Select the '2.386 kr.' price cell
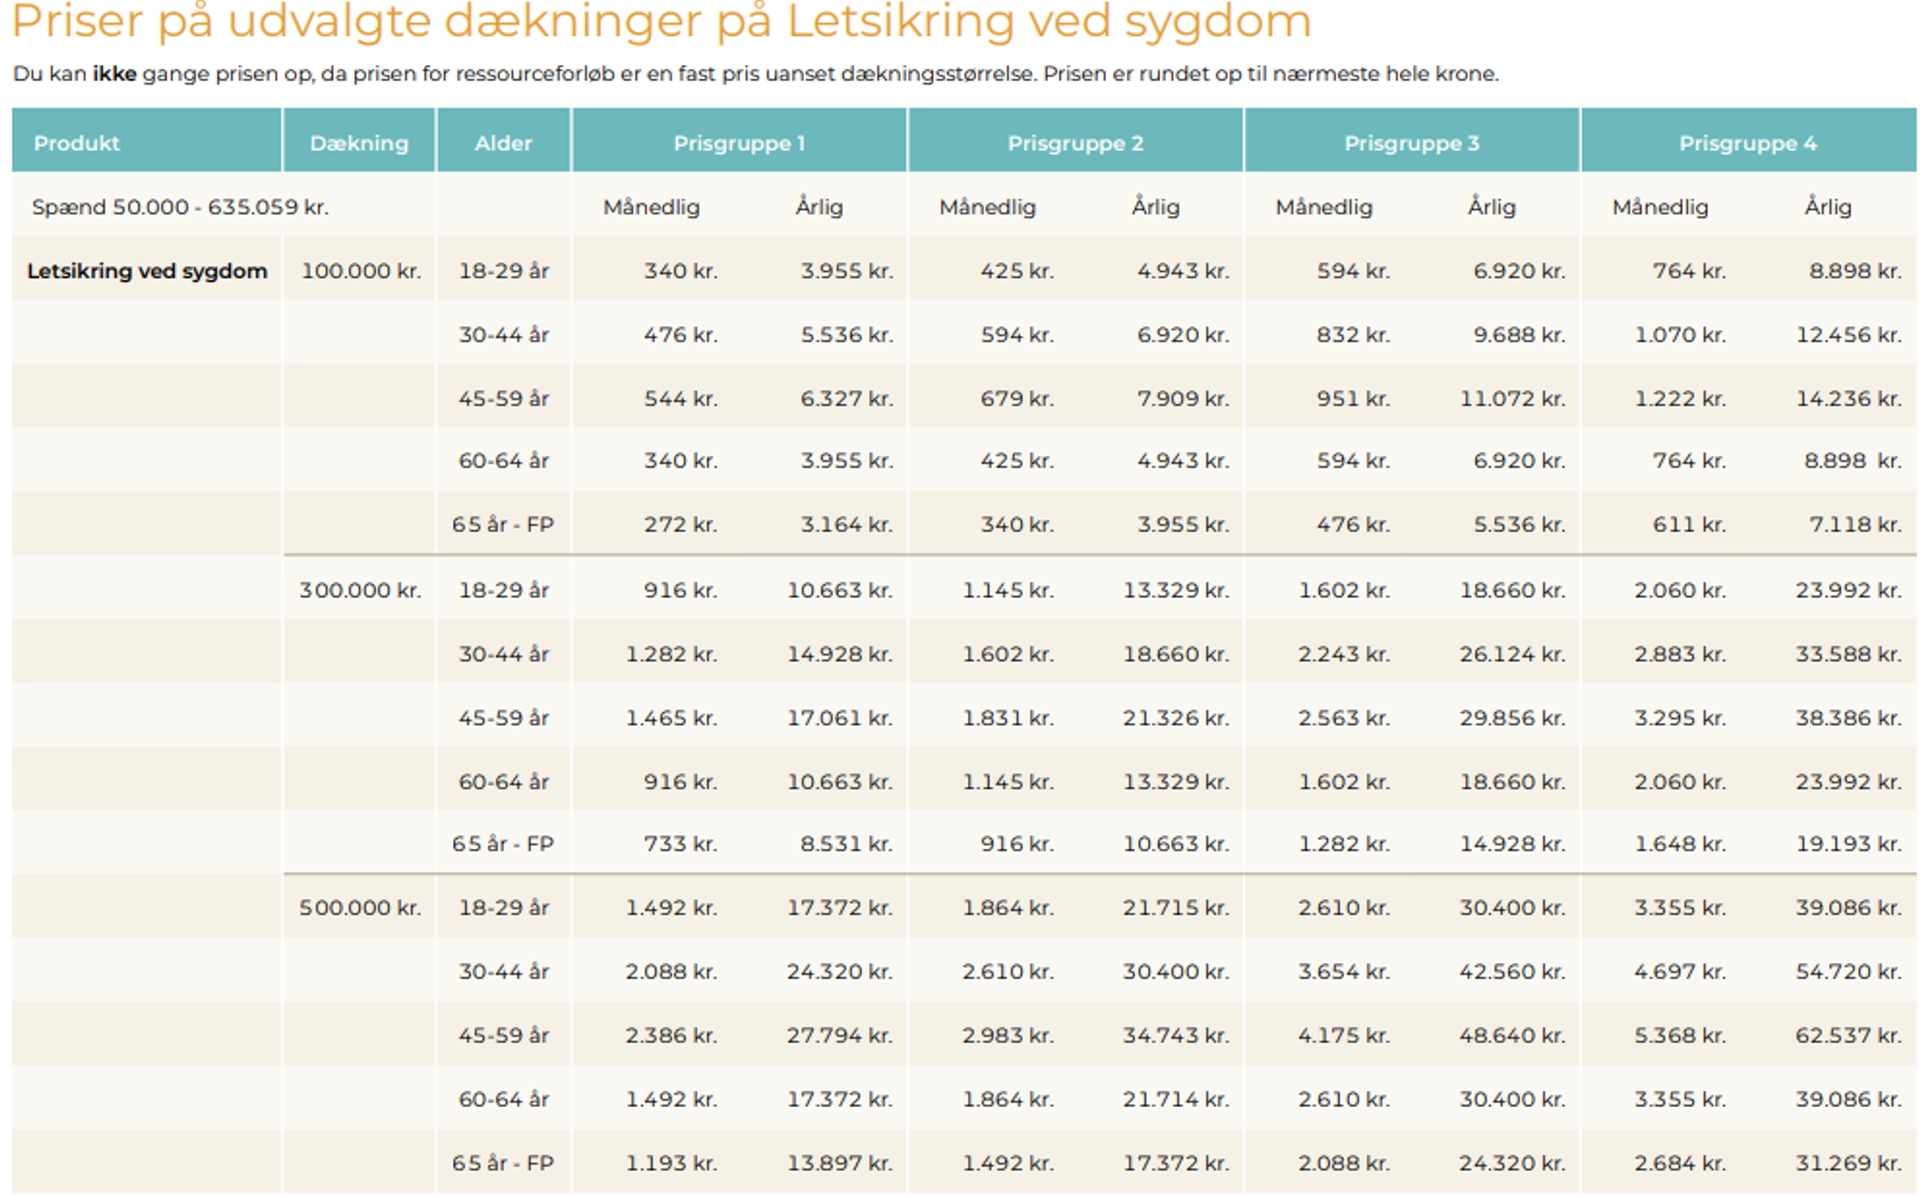 (x=671, y=1035)
